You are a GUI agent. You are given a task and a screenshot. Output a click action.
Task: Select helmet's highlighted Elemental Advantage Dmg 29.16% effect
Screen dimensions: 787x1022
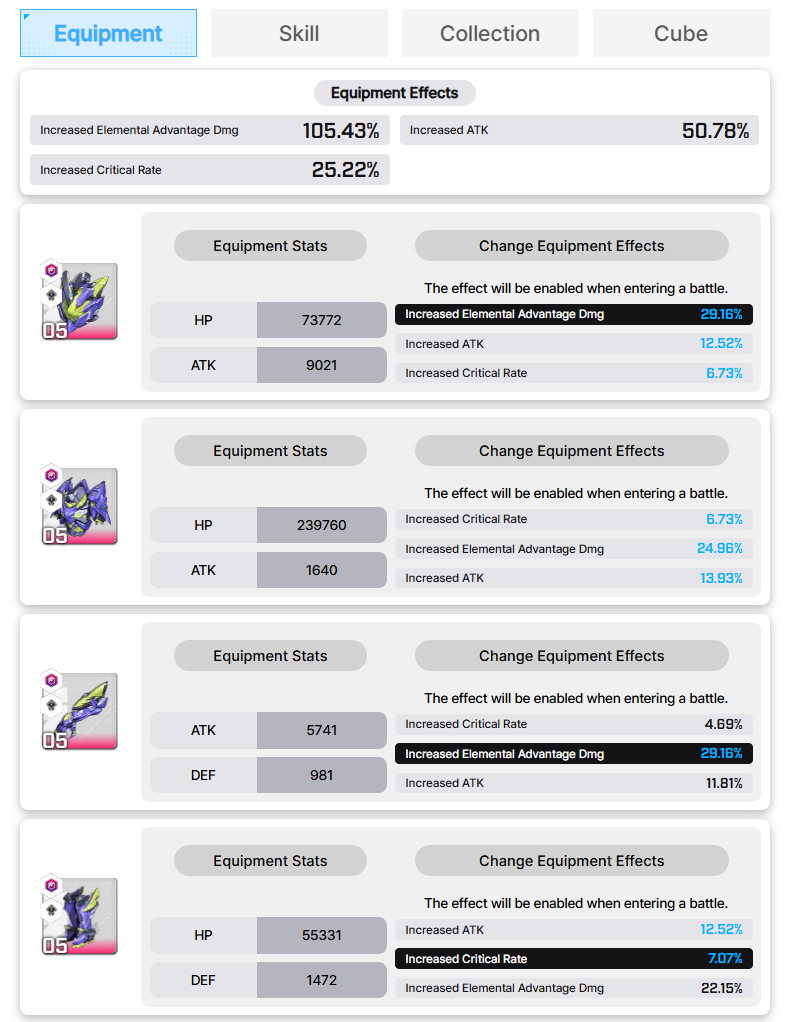574,314
